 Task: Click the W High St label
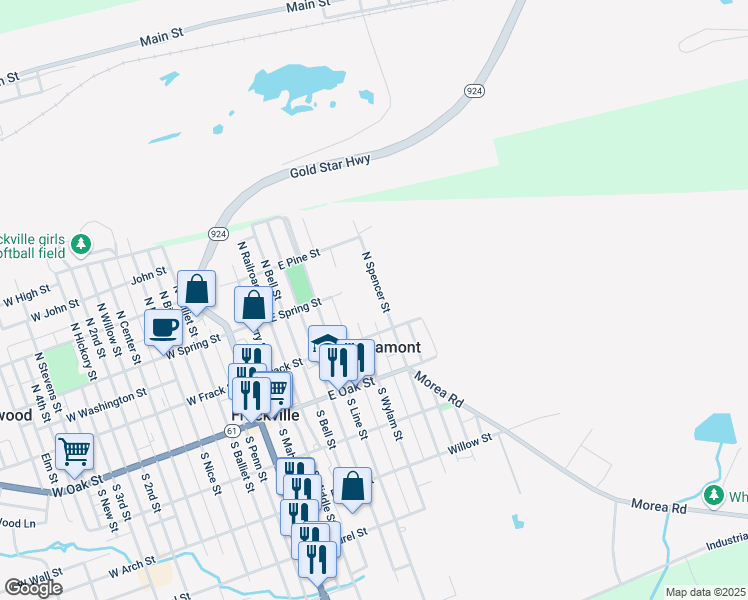pyautogui.click(x=26, y=296)
